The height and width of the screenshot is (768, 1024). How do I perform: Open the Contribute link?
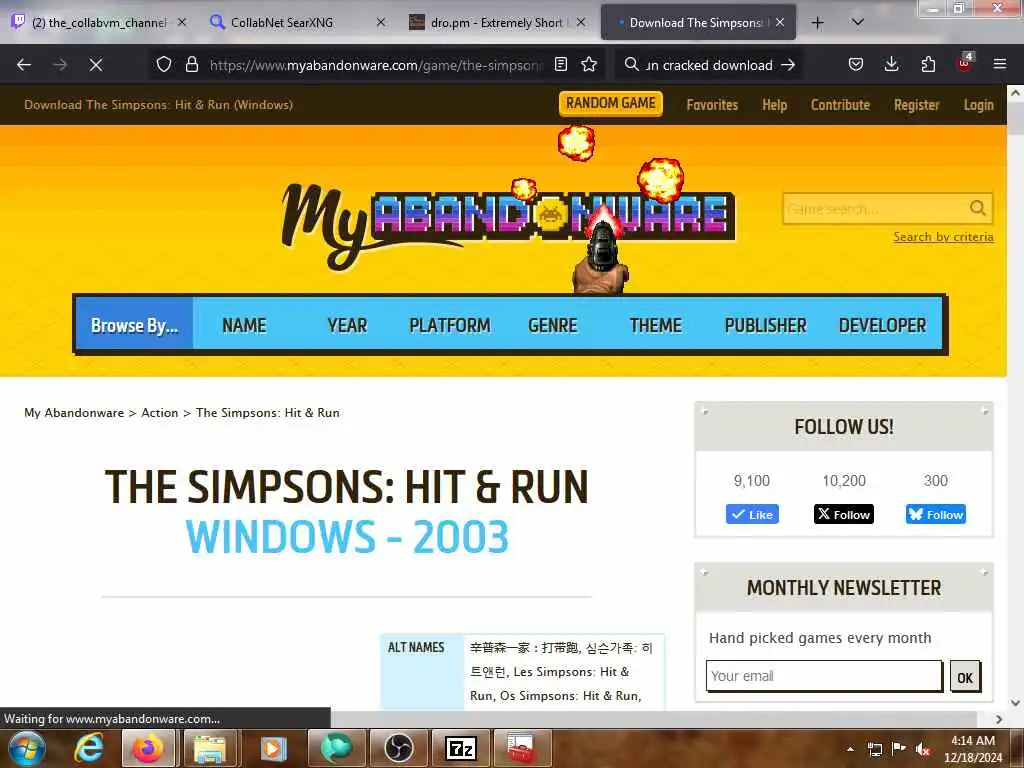[840, 104]
